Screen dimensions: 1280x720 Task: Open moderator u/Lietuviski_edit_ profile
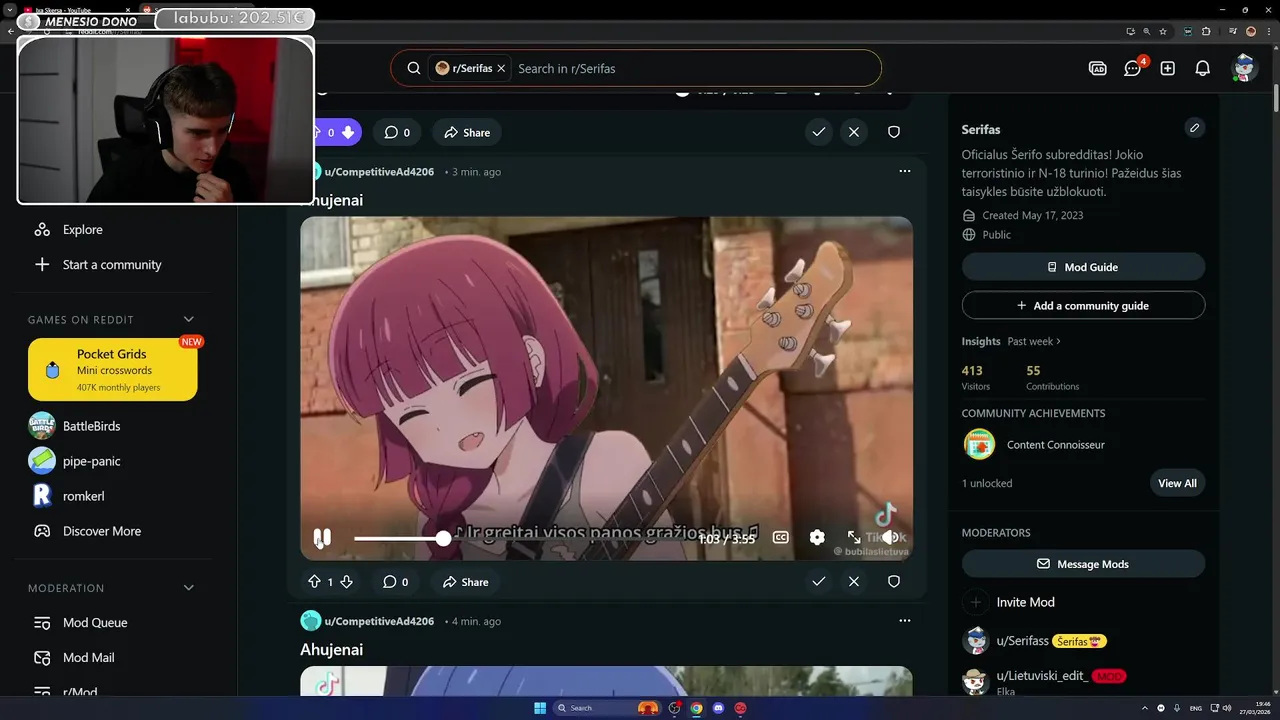pos(1041,676)
